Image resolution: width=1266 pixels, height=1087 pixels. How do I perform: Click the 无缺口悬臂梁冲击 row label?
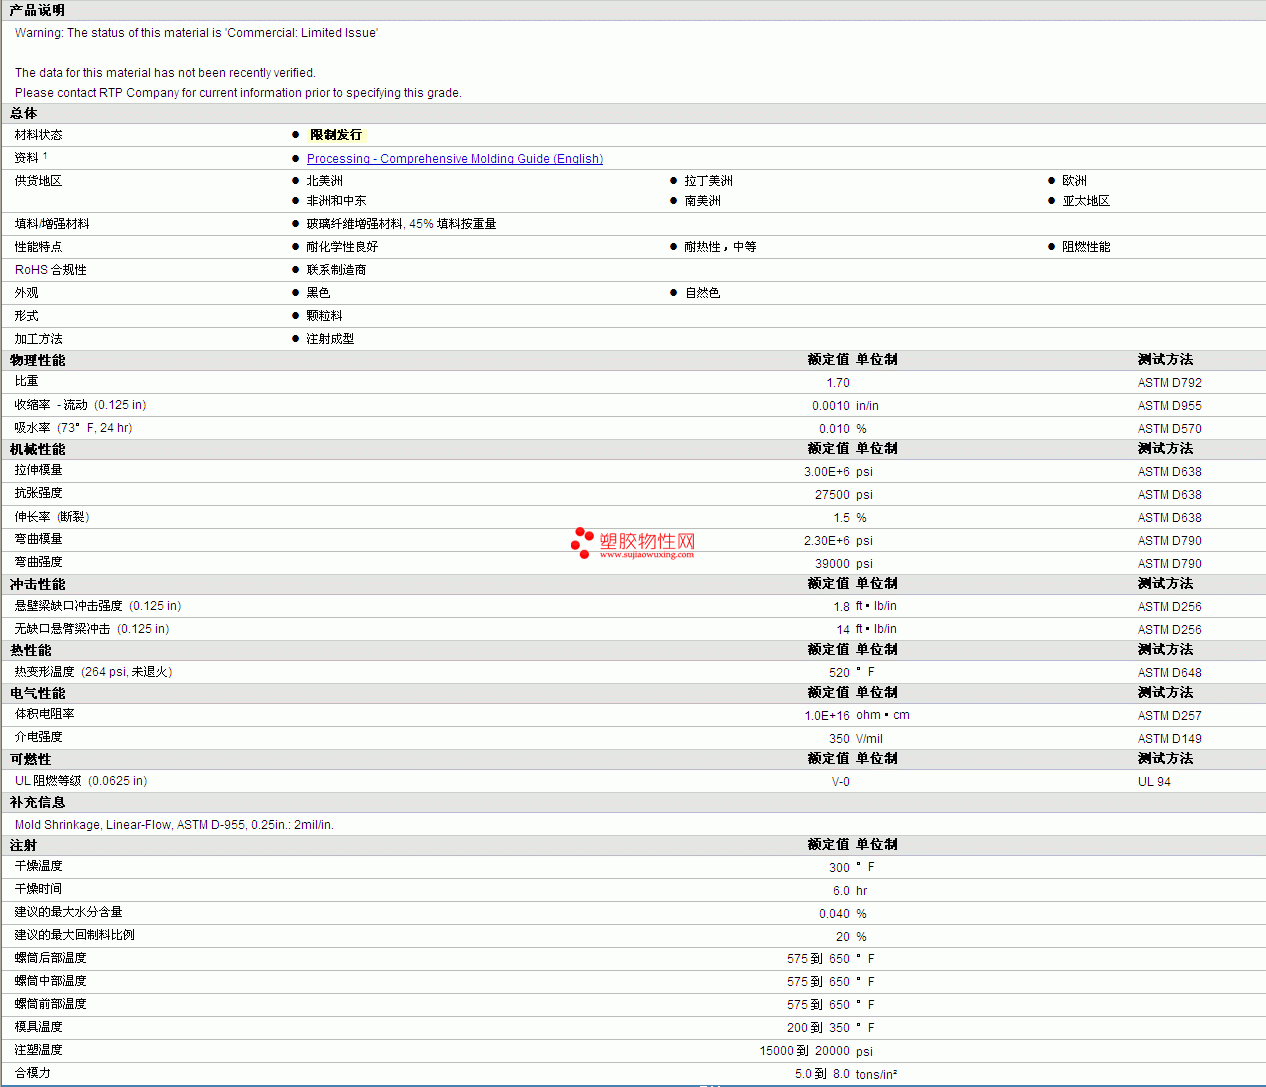(x=92, y=629)
